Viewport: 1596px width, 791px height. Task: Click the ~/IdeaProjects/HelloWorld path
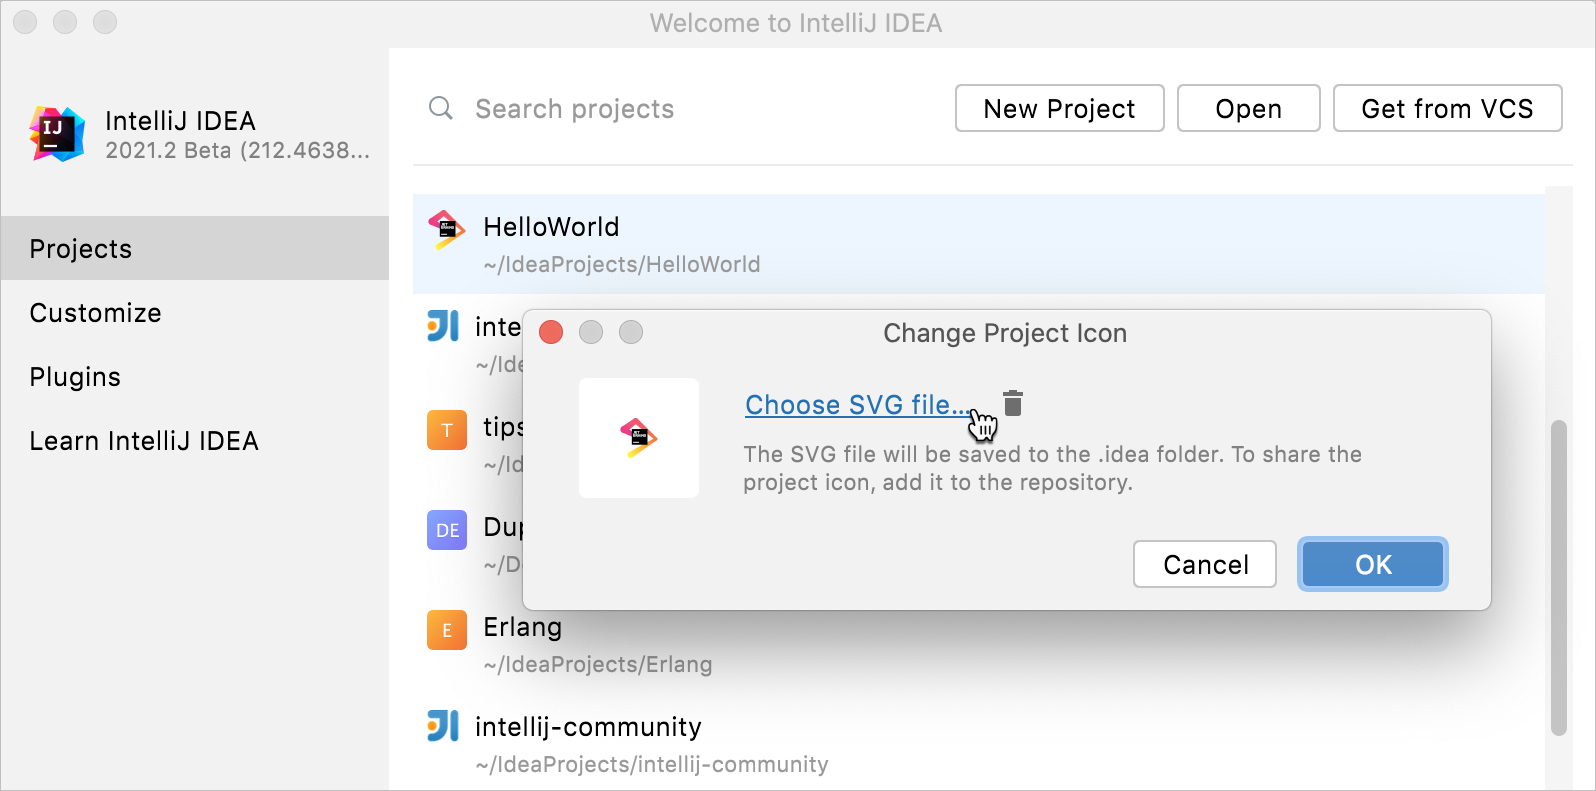tap(621, 264)
